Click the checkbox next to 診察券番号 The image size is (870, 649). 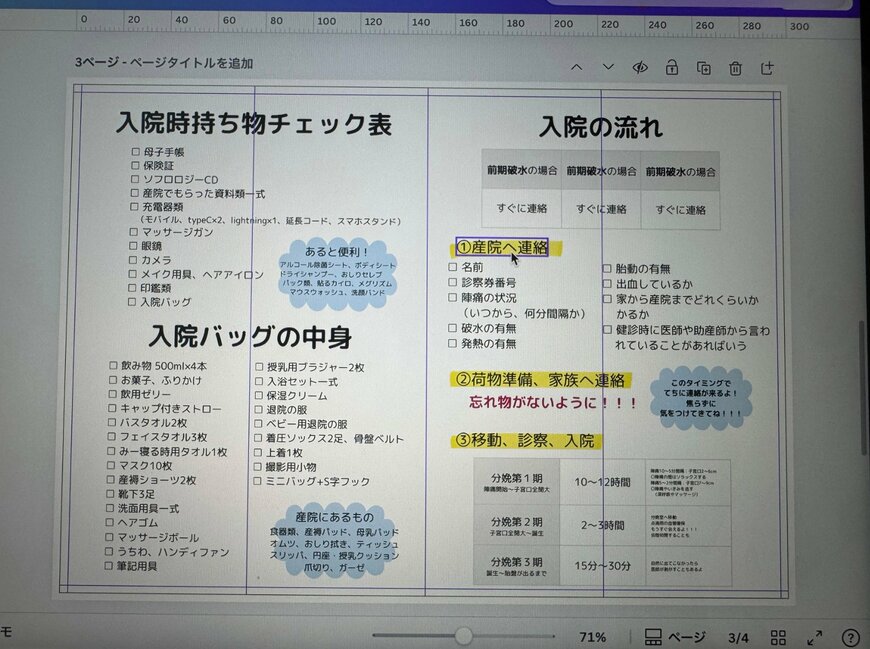click(453, 282)
